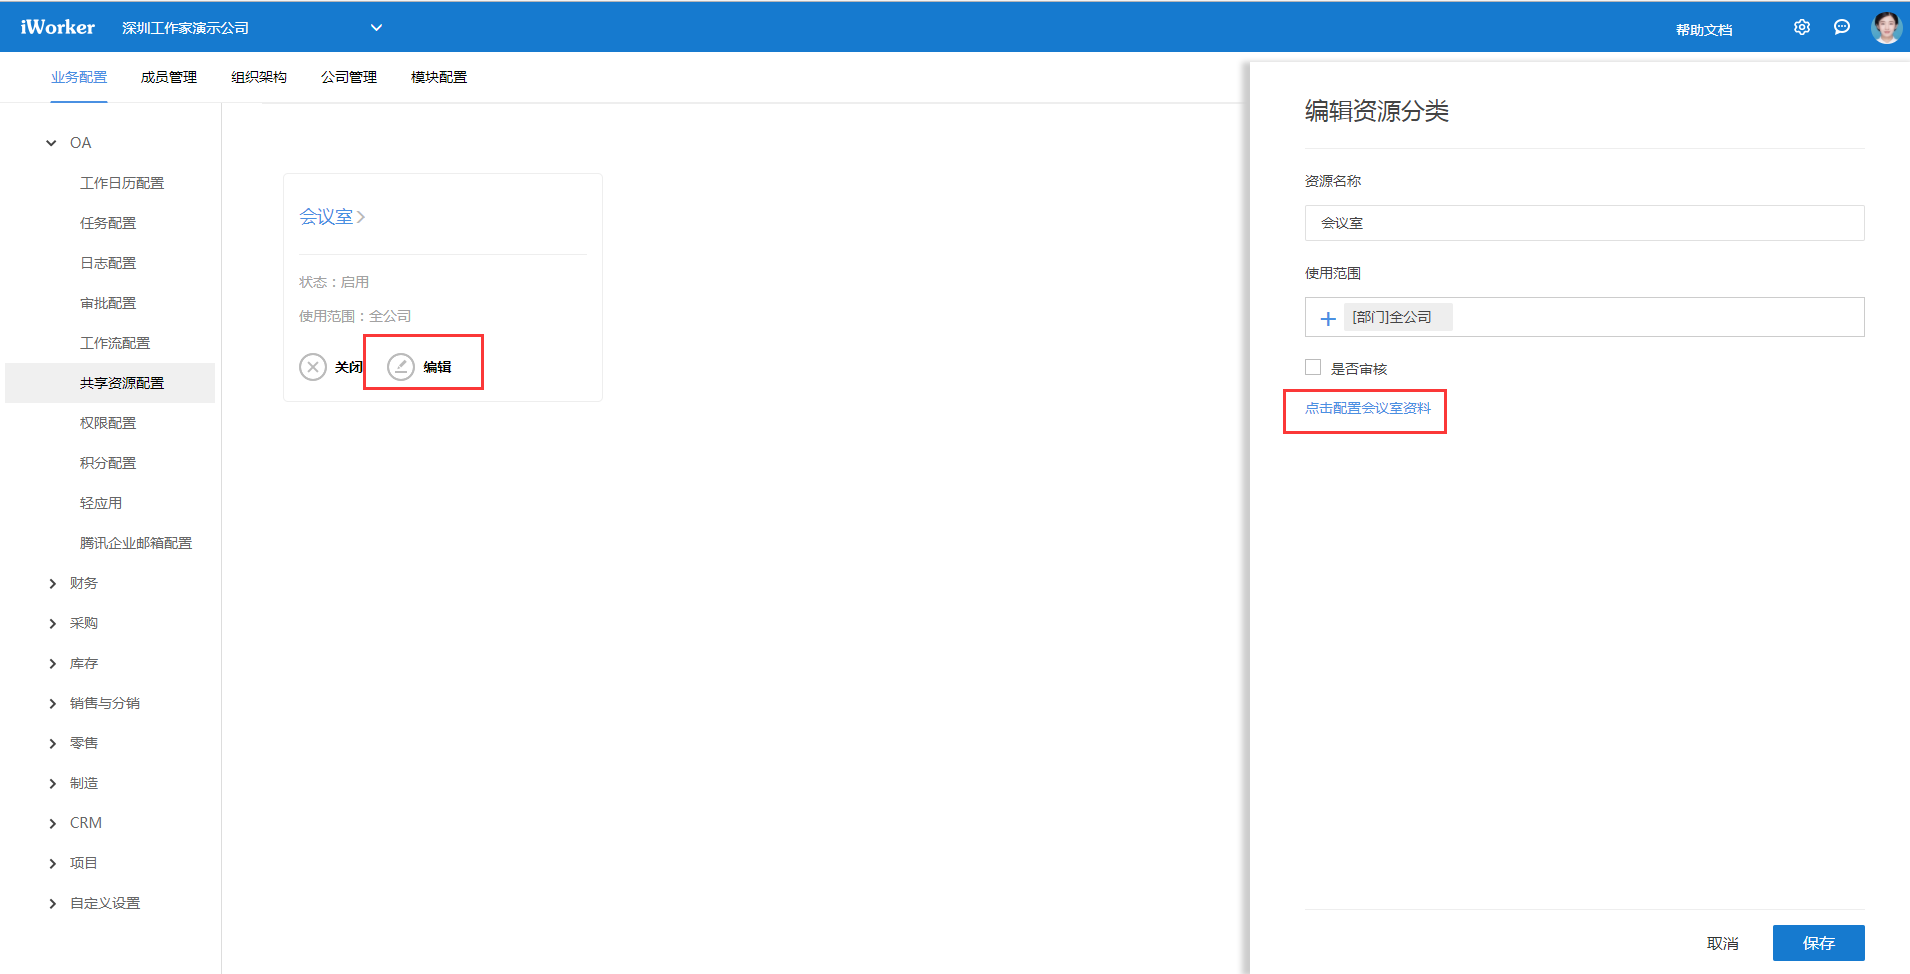Click the 深圳工作家演示公司 company name
The height and width of the screenshot is (974, 1910).
coord(186,28)
